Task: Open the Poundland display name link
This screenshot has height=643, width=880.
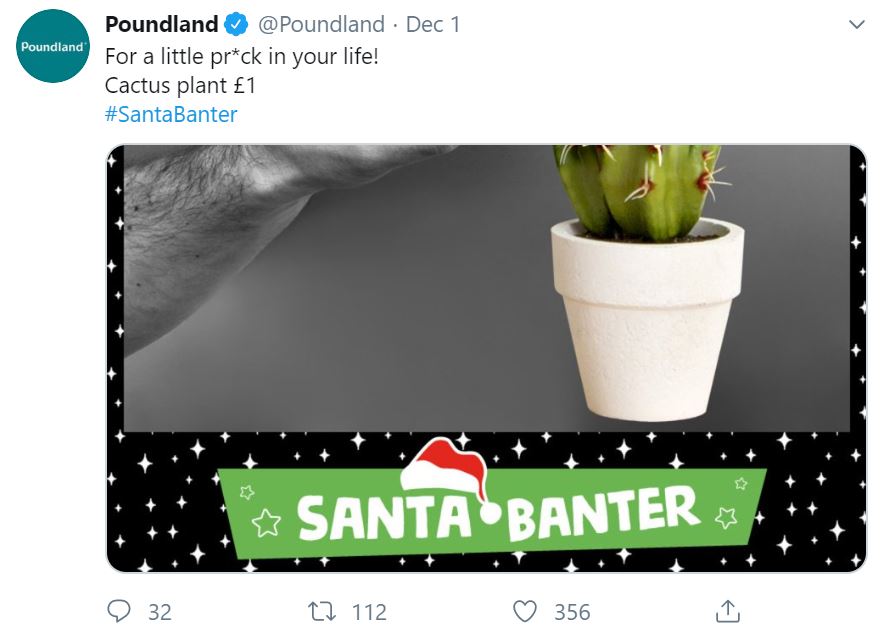Action: (x=162, y=24)
